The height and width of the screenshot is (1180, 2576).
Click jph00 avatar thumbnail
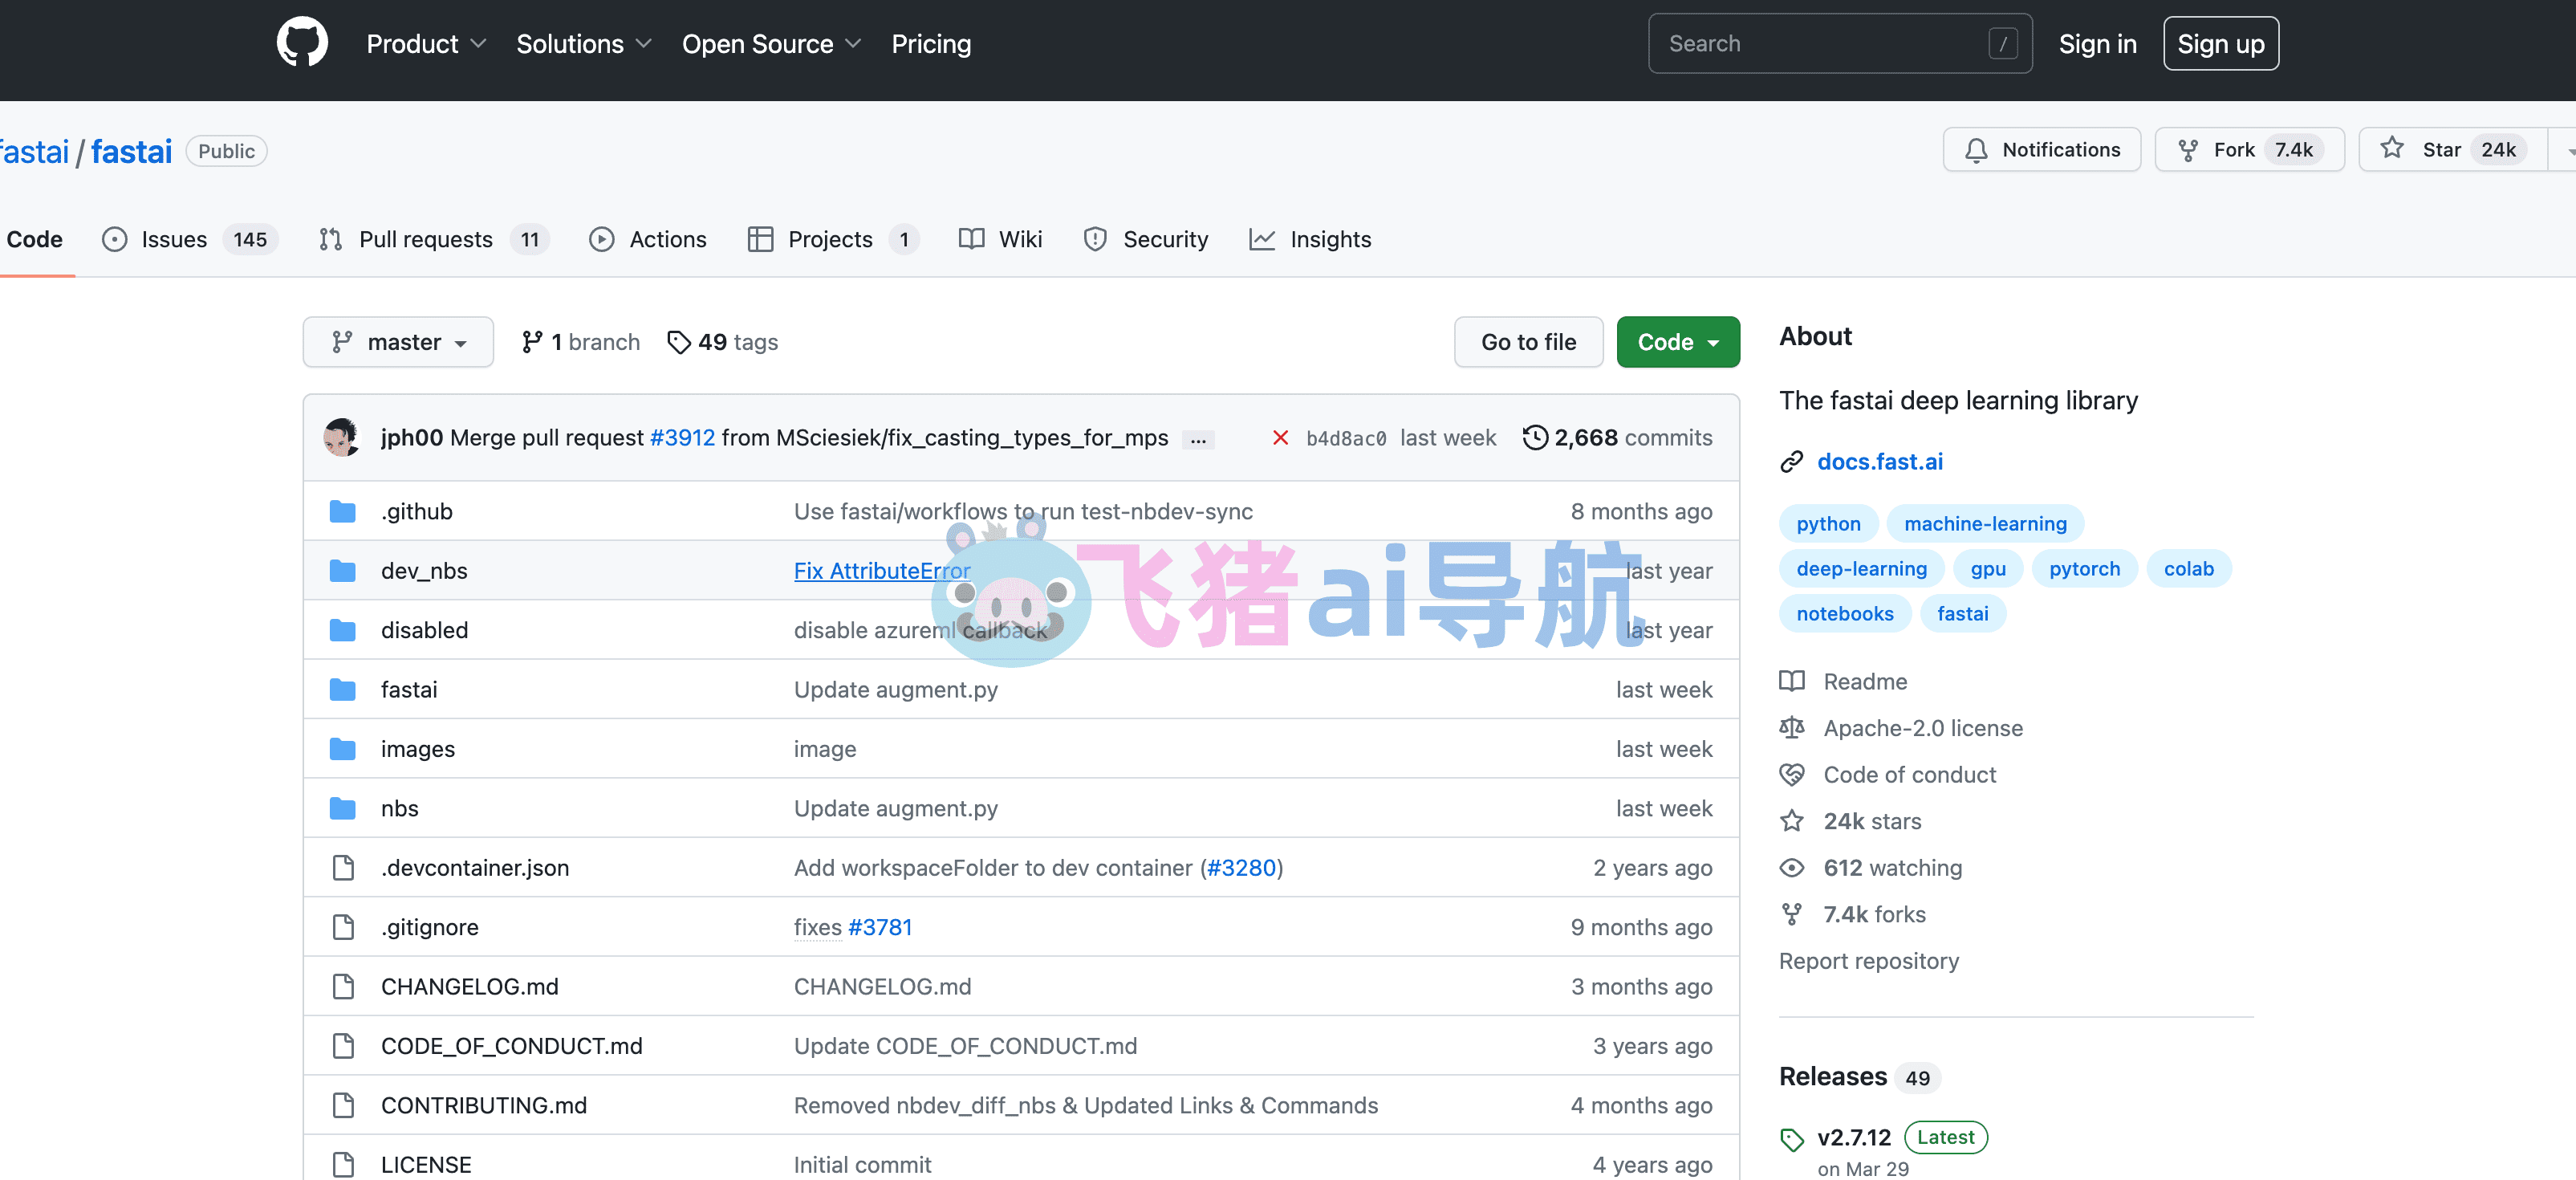(x=342, y=437)
